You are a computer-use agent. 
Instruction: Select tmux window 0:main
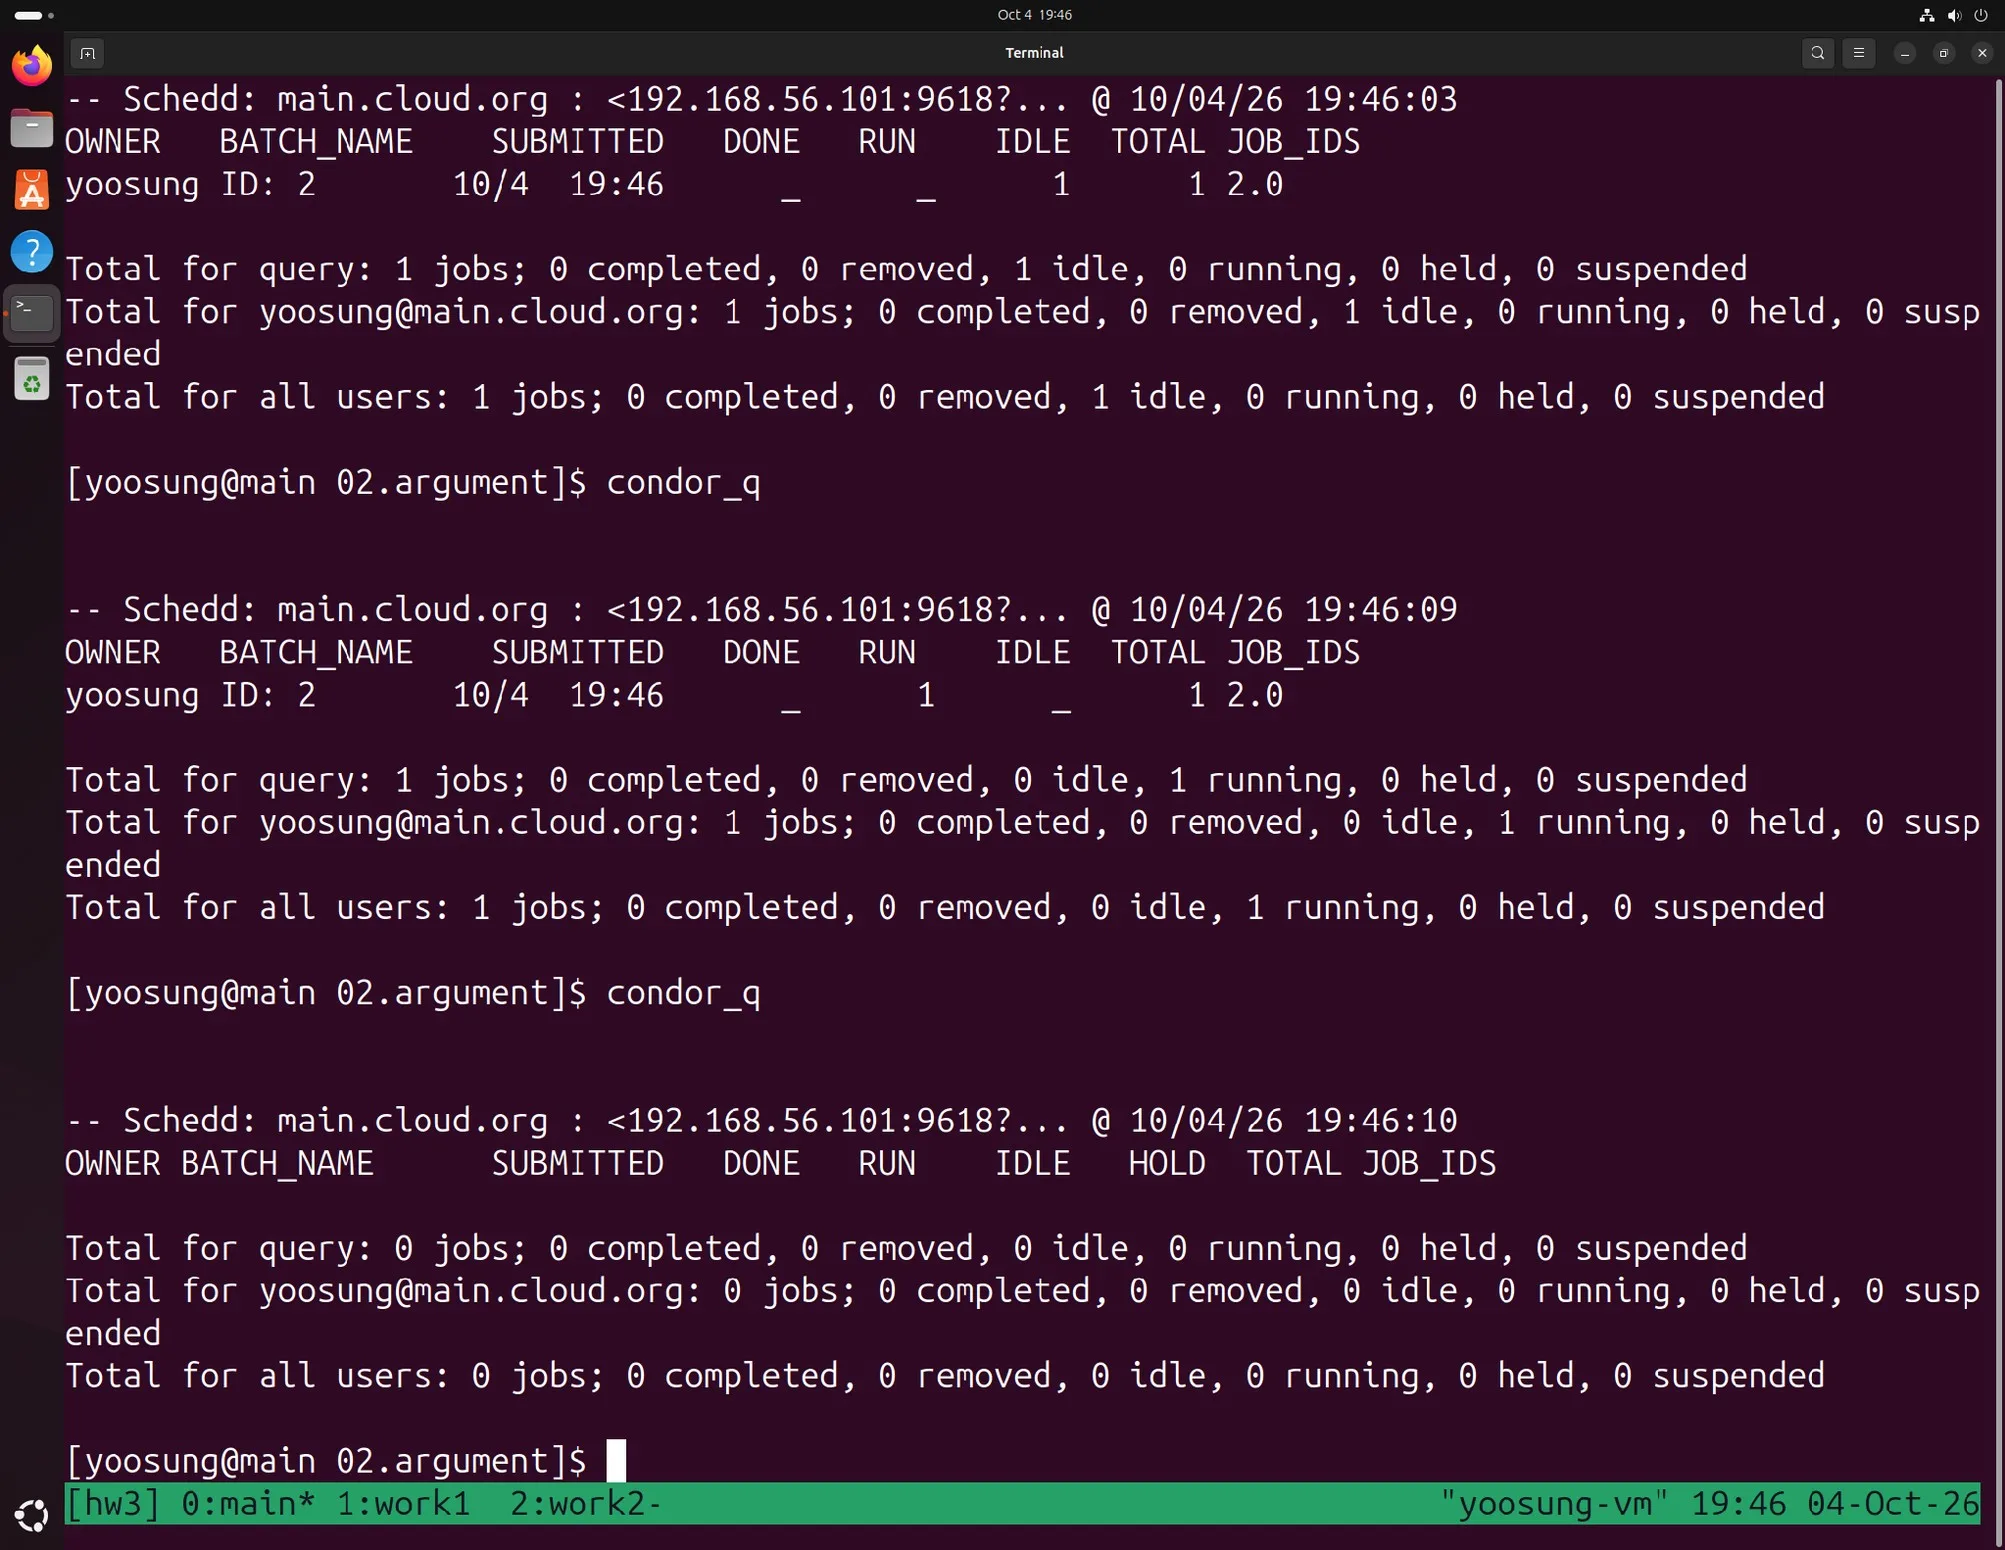click(248, 1503)
